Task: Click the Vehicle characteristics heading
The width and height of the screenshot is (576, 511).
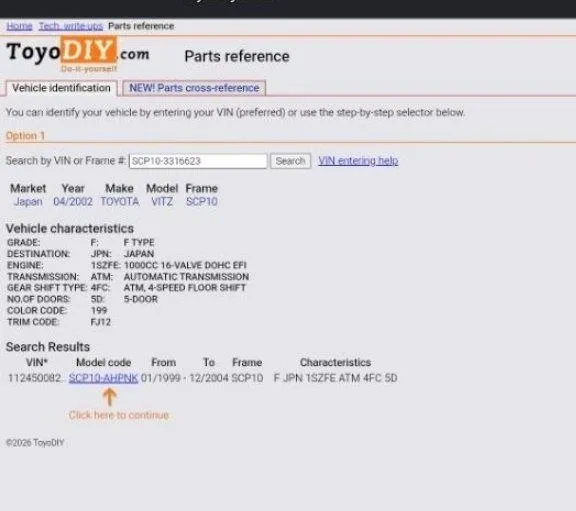Action: point(70,228)
